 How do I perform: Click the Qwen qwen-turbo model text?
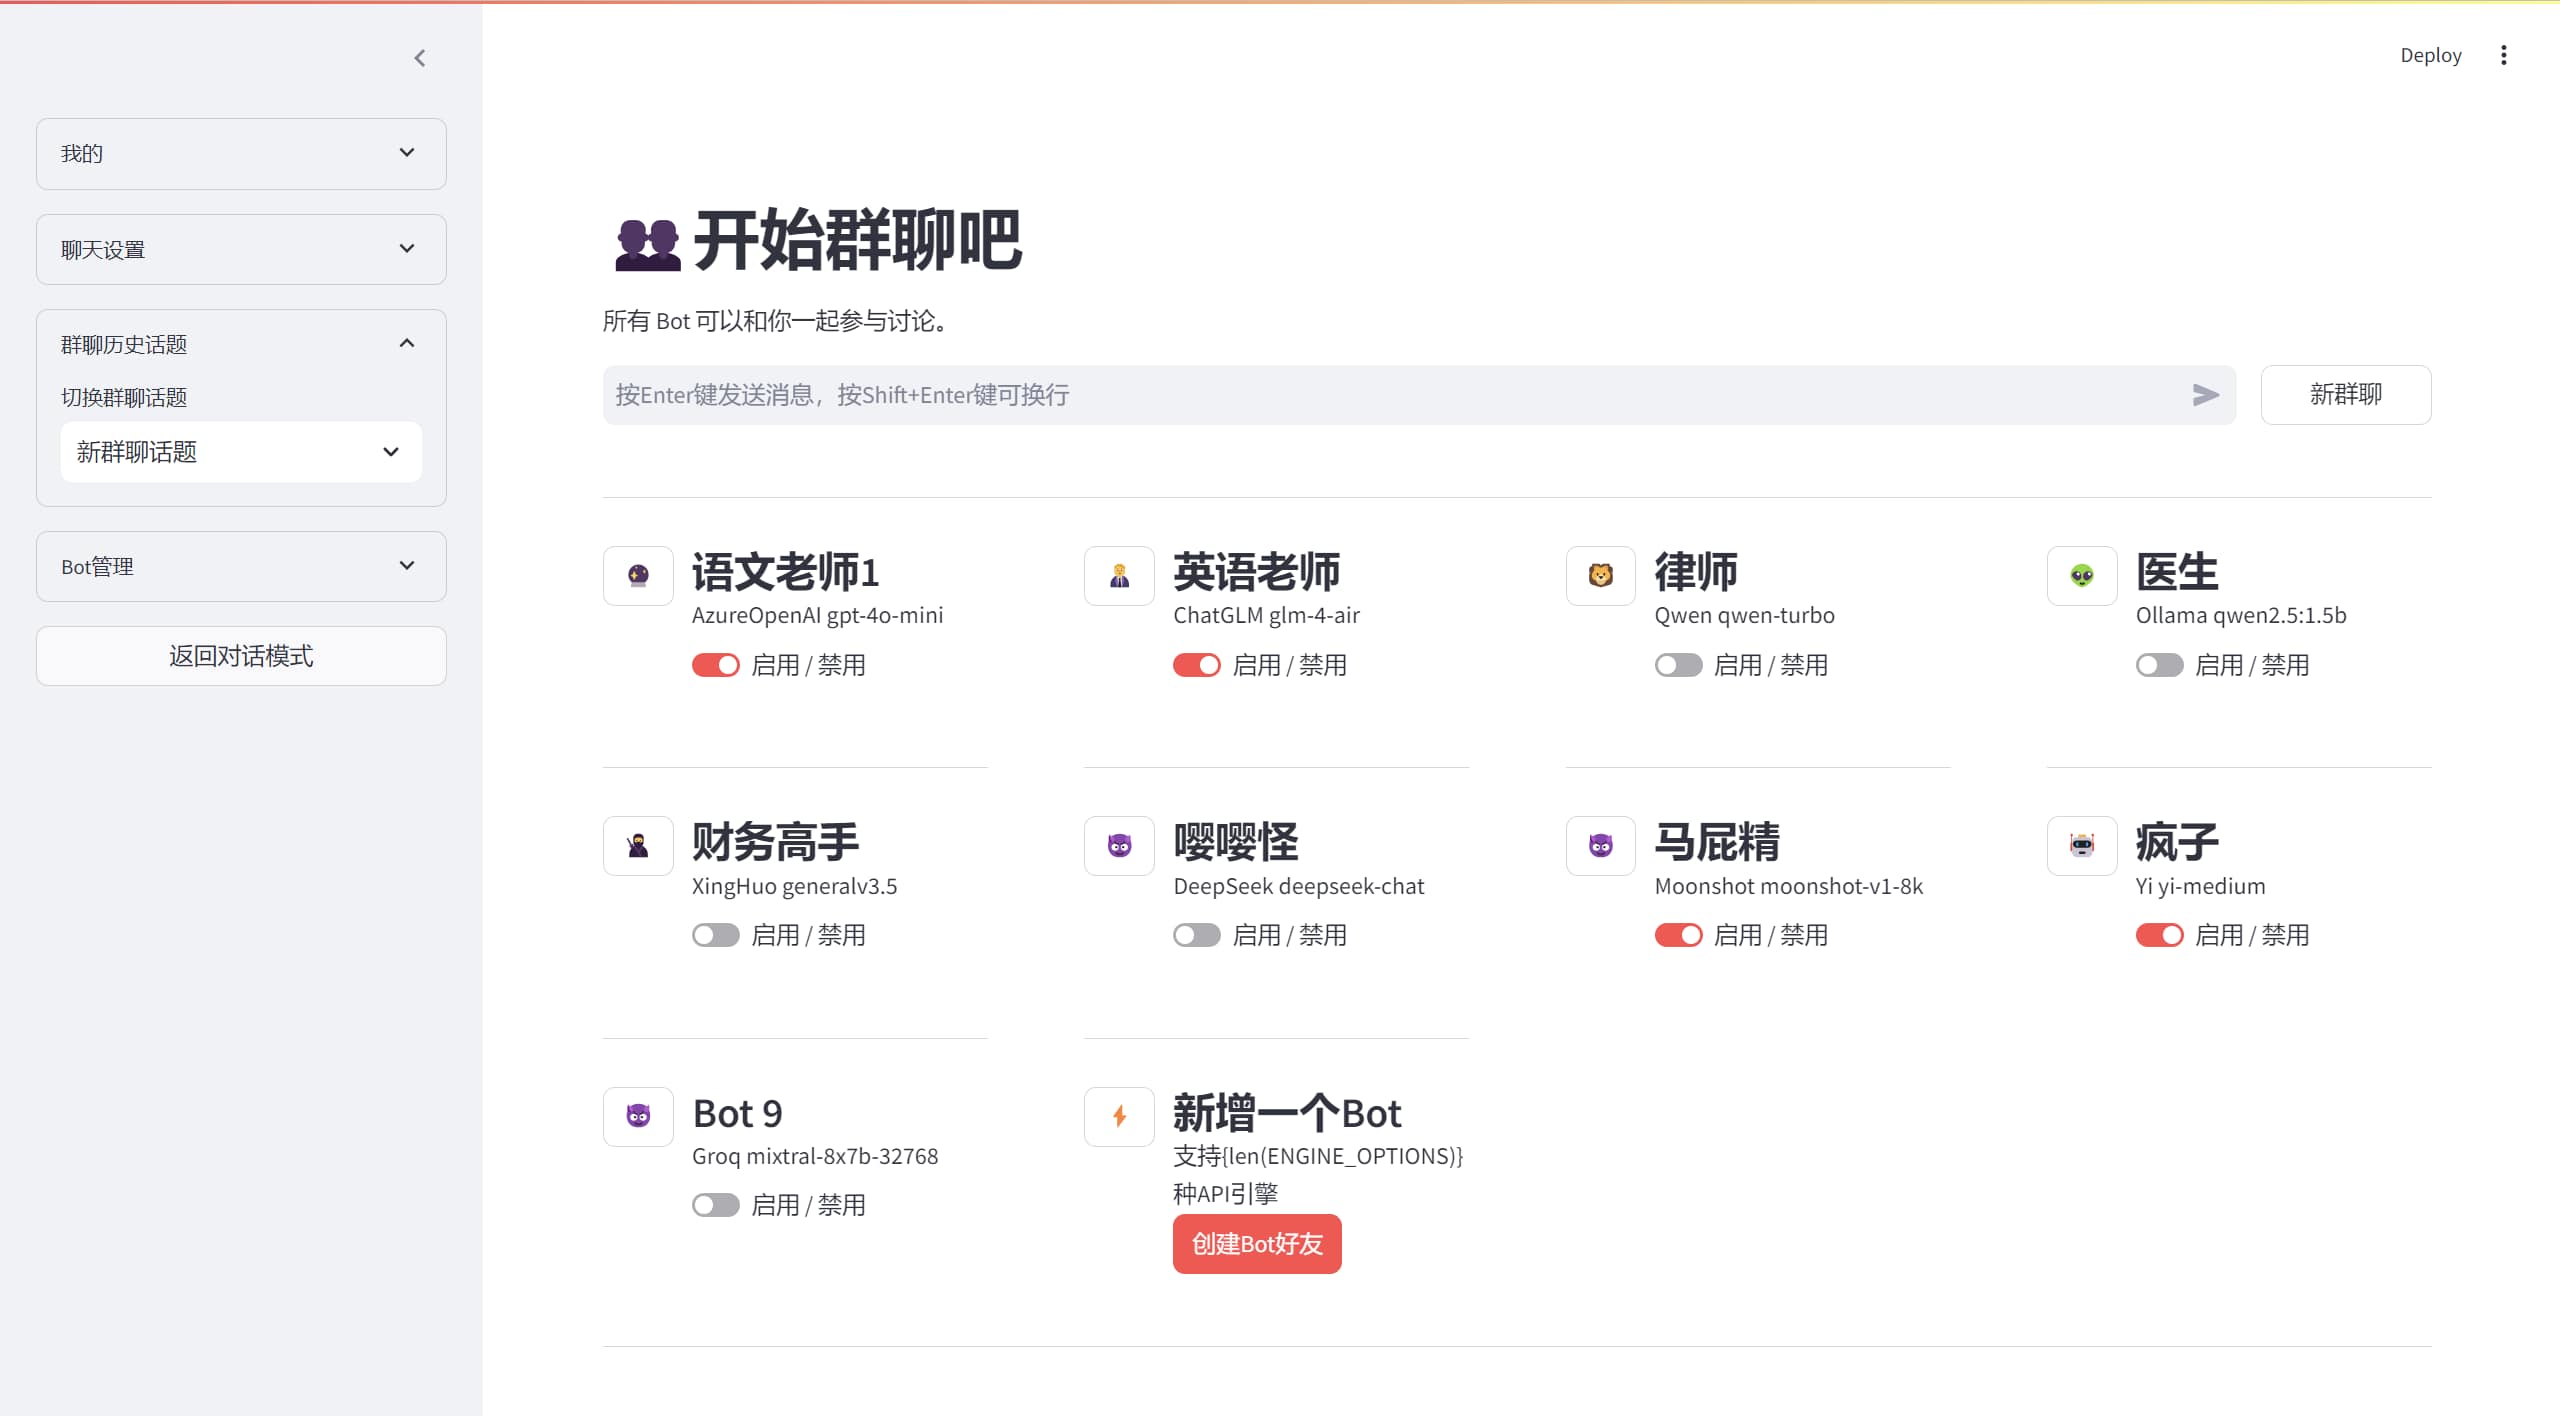1744,616
